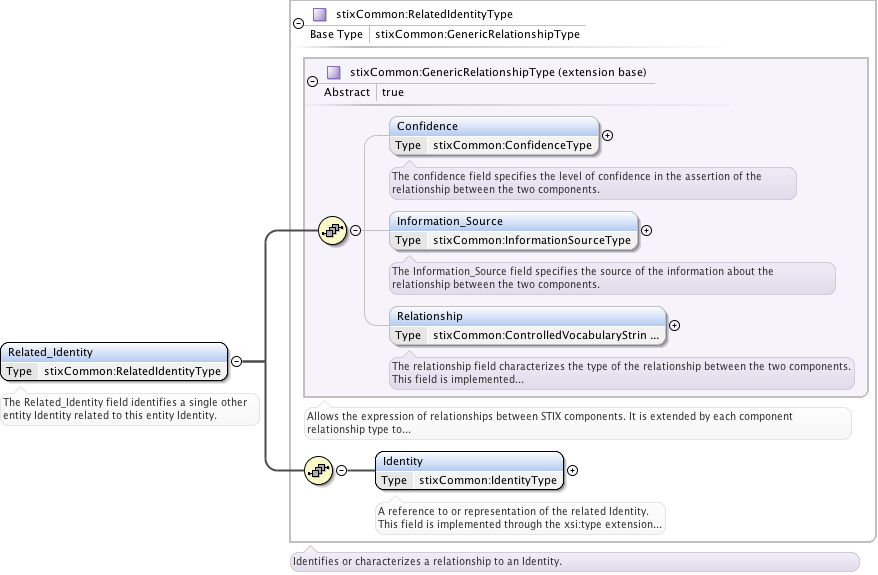Click the stixCommon:GenericRelationshipType base type value
The height and width of the screenshot is (575, 878).
click(x=477, y=34)
